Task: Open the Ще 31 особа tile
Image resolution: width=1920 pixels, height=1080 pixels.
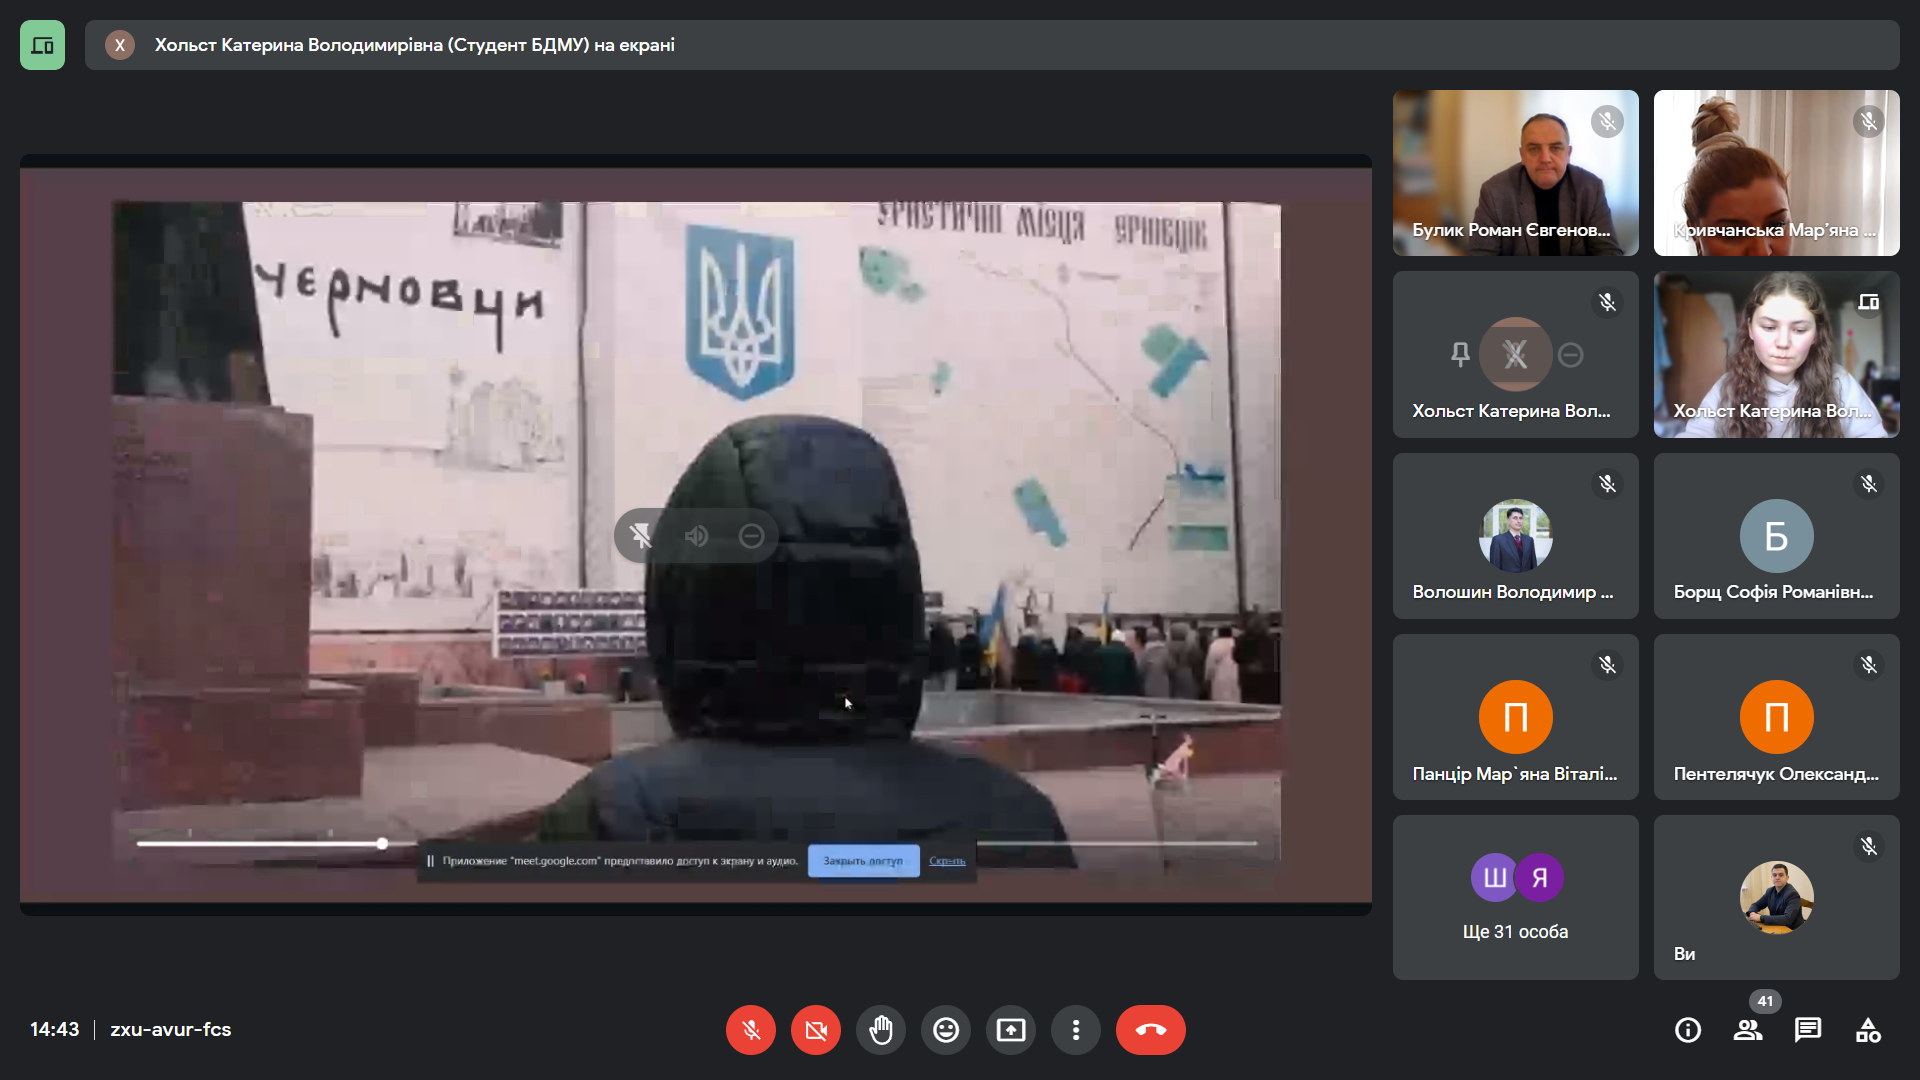Action: 1516,897
